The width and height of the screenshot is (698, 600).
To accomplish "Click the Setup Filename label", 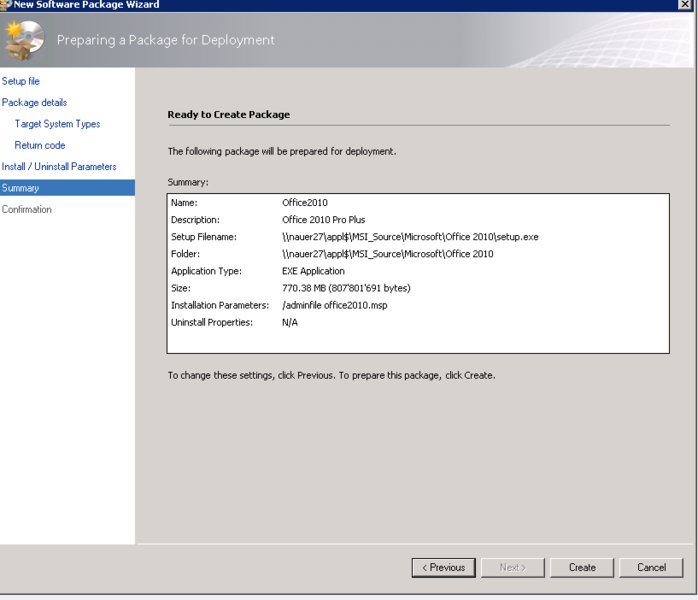I will pyautogui.click(x=204, y=237).
